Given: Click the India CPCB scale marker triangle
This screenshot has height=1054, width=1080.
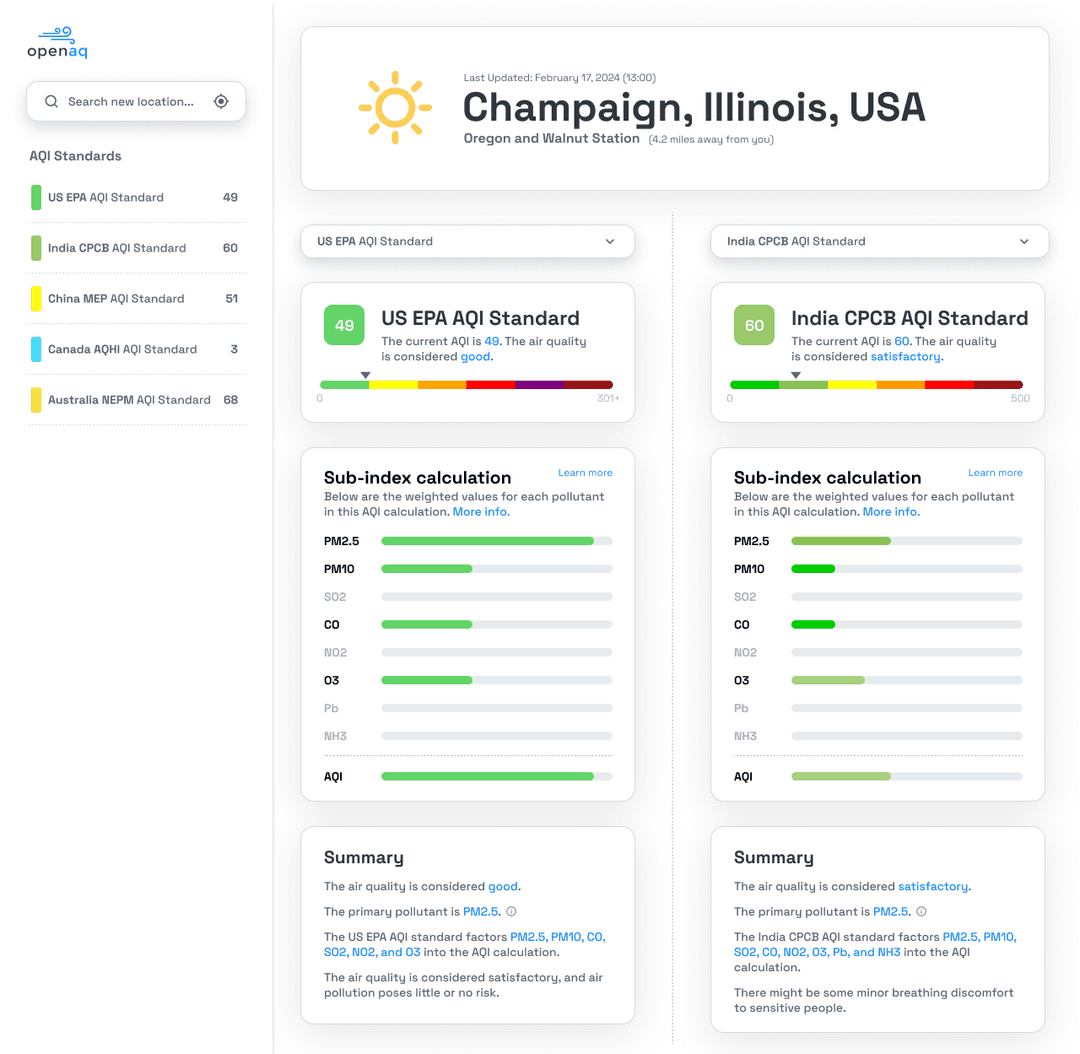Looking at the screenshot, I should coord(796,375).
